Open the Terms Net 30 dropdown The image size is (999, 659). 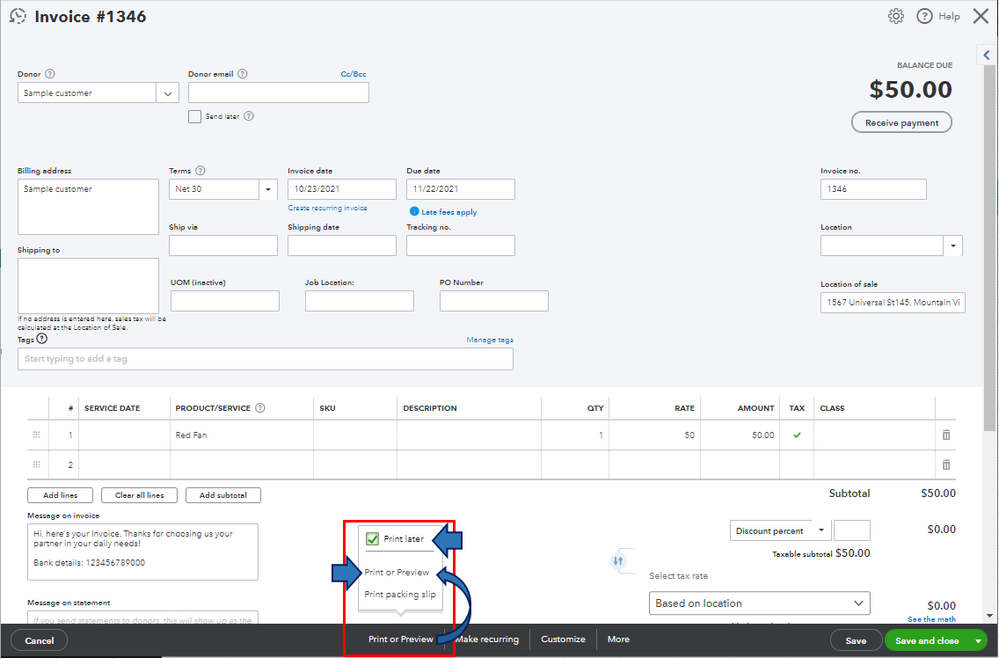(268, 189)
